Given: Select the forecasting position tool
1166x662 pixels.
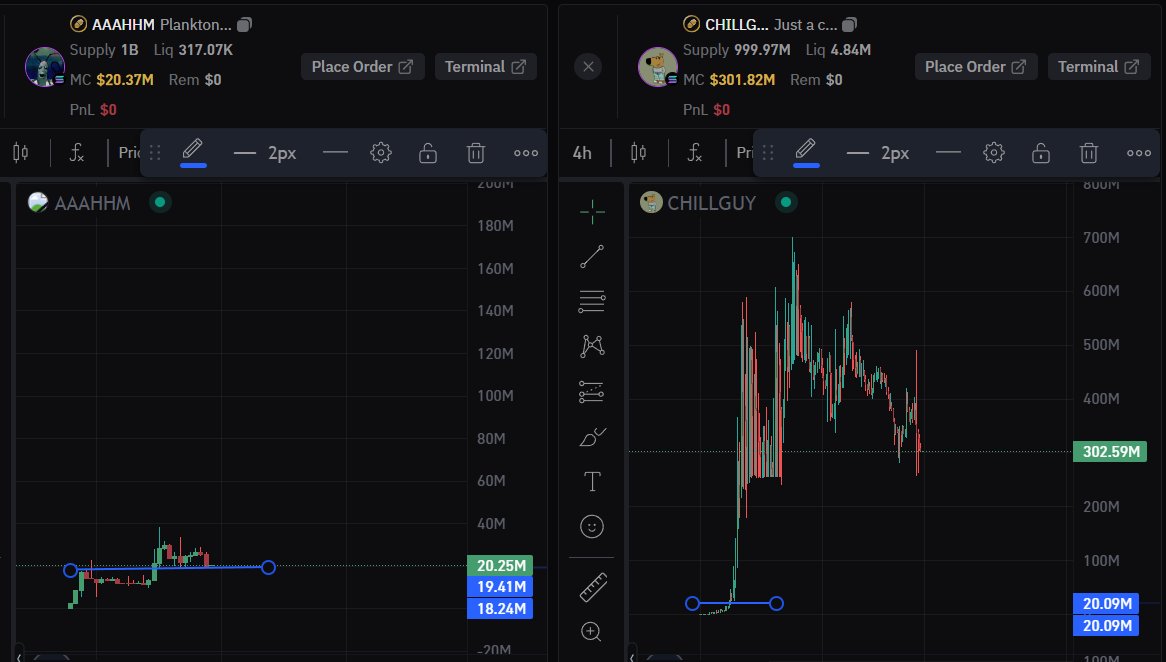Looking at the screenshot, I should (x=592, y=391).
